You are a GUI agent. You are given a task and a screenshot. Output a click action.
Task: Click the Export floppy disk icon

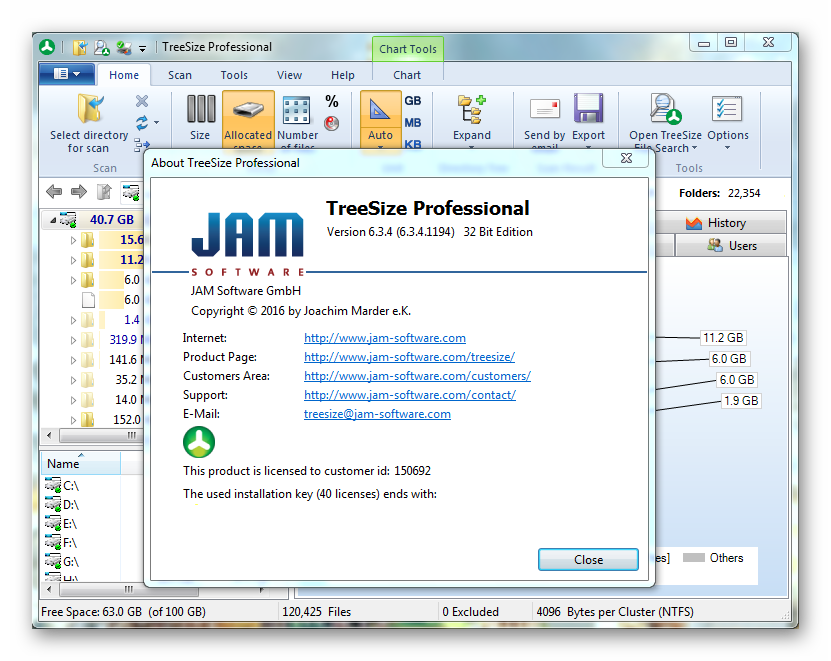(588, 108)
